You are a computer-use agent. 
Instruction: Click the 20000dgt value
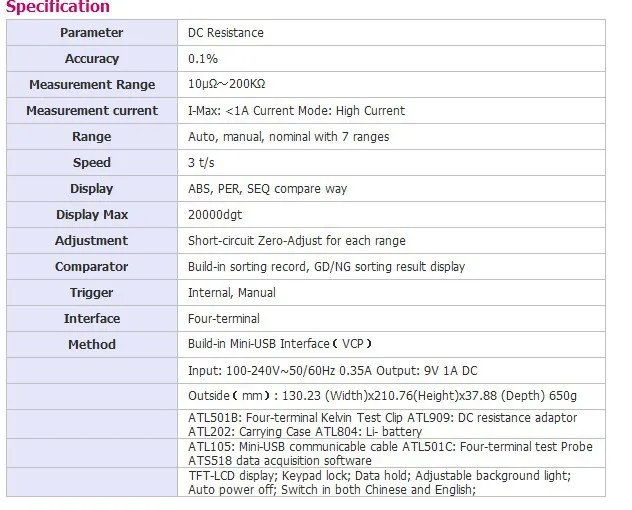(215, 214)
